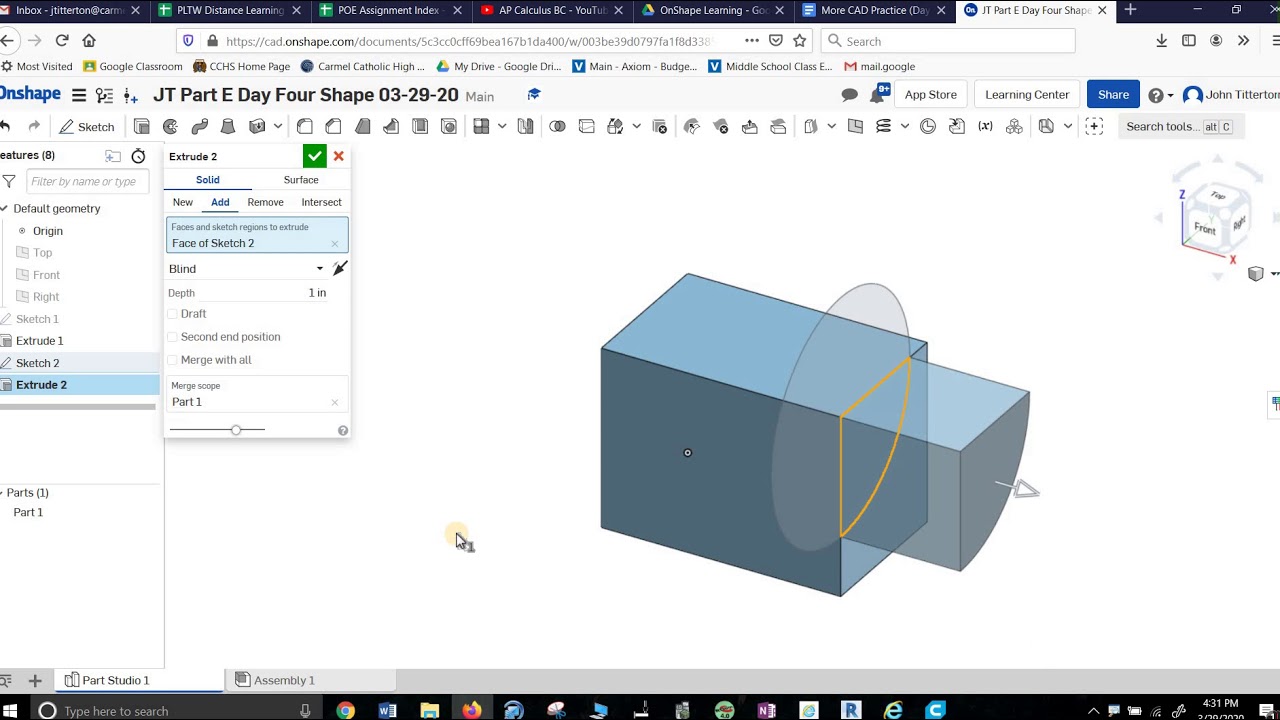
Task: Click the Onshape main hamburger menu
Action: pyautogui.click(x=78, y=95)
